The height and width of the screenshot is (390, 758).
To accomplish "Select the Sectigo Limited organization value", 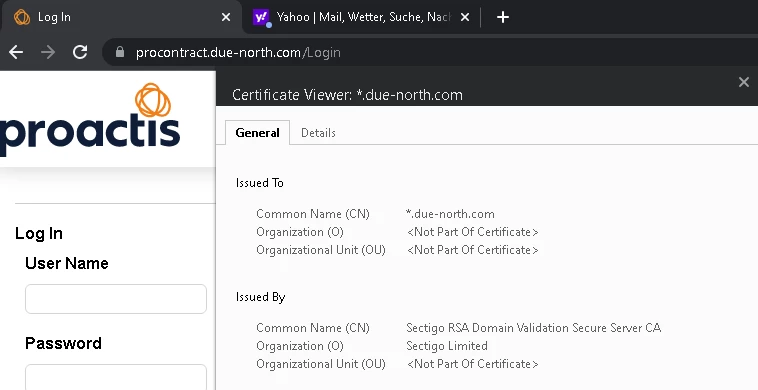I will pyautogui.click(x=447, y=346).
